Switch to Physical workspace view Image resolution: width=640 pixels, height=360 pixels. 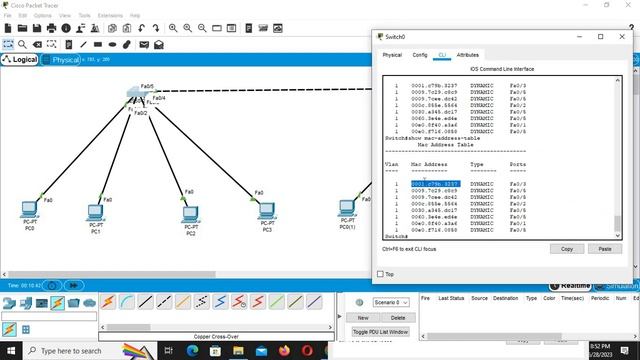(x=60, y=60)
